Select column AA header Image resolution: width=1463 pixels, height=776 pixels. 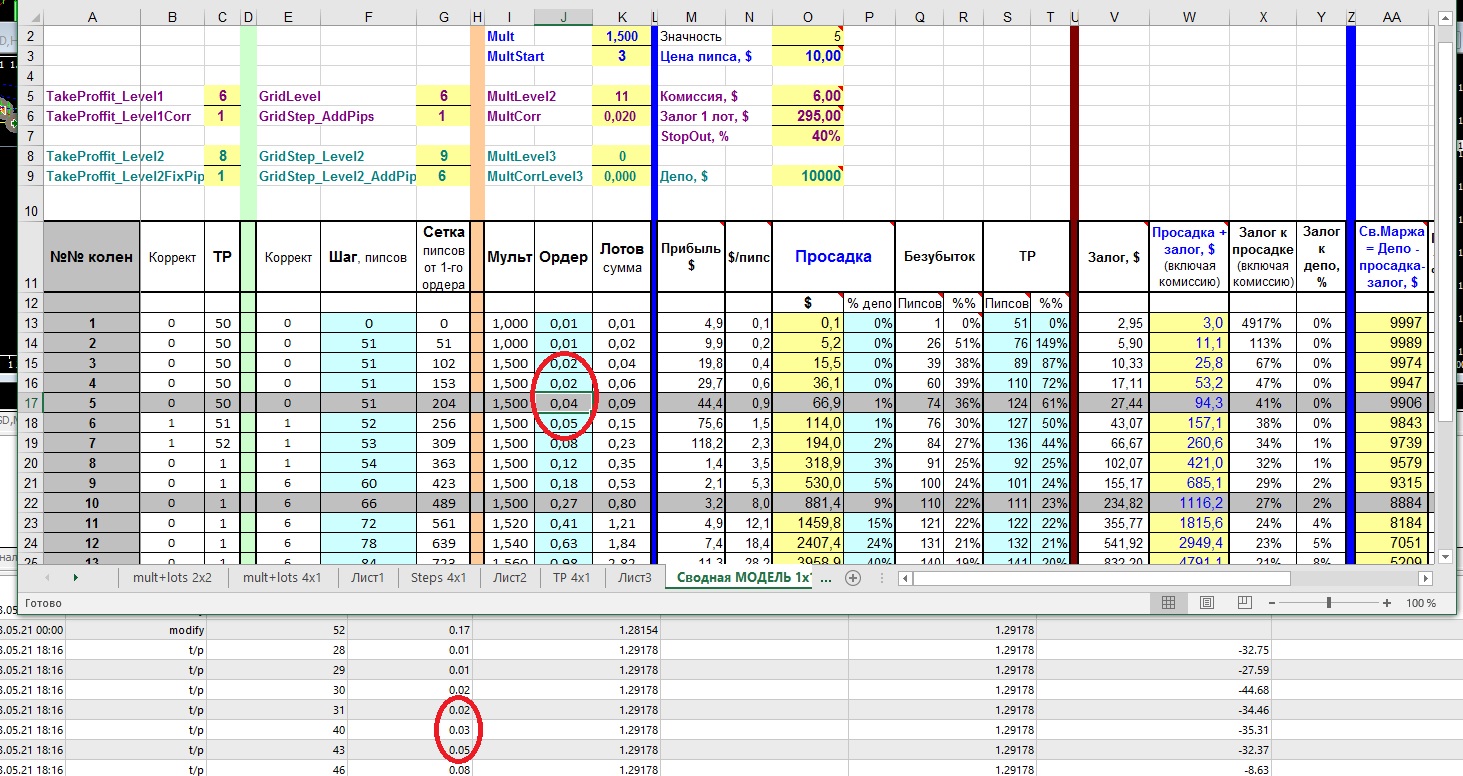tap(1391, 17)
